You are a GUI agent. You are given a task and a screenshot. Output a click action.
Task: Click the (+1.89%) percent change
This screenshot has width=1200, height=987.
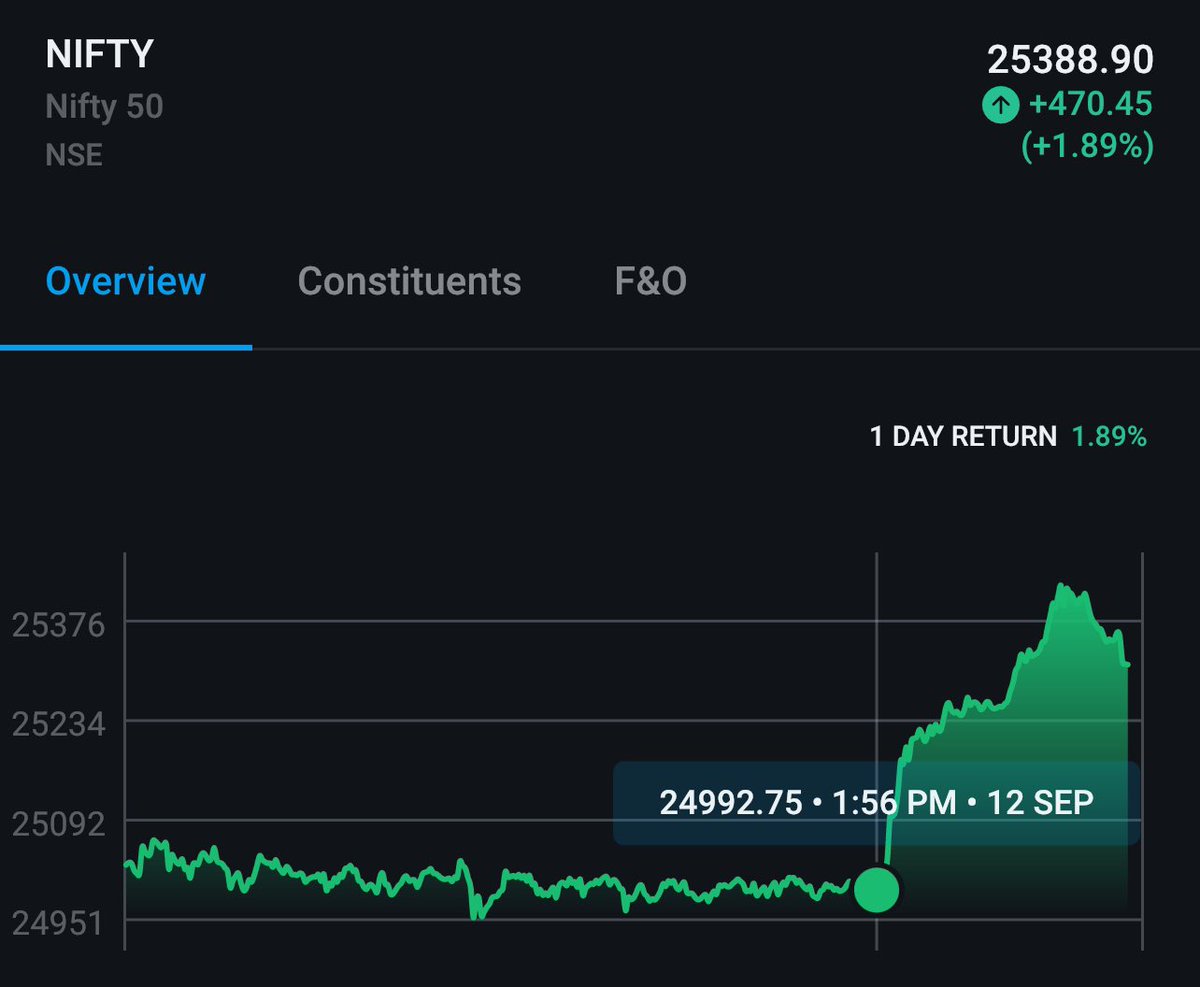[1087, 147]
